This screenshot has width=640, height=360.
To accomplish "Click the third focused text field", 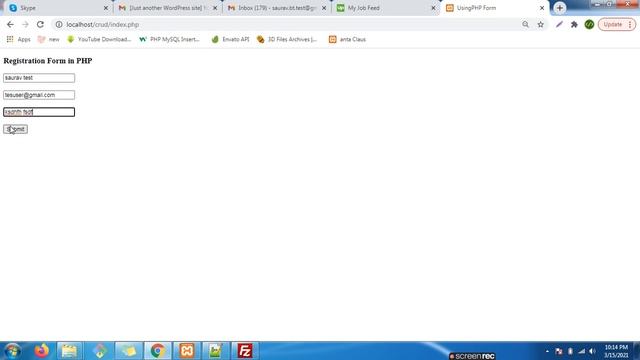I will pyautogui.click(x=39, y=112).
